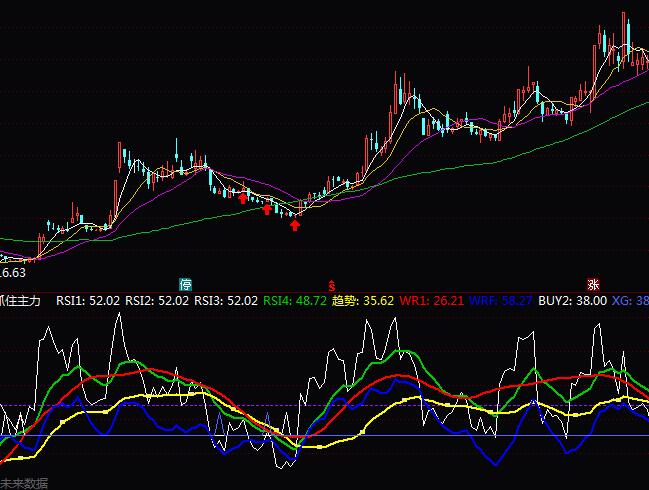
Task: Click the cyan 停 trading halt marker
Action: pyautogui.click(x=185, y=284)
